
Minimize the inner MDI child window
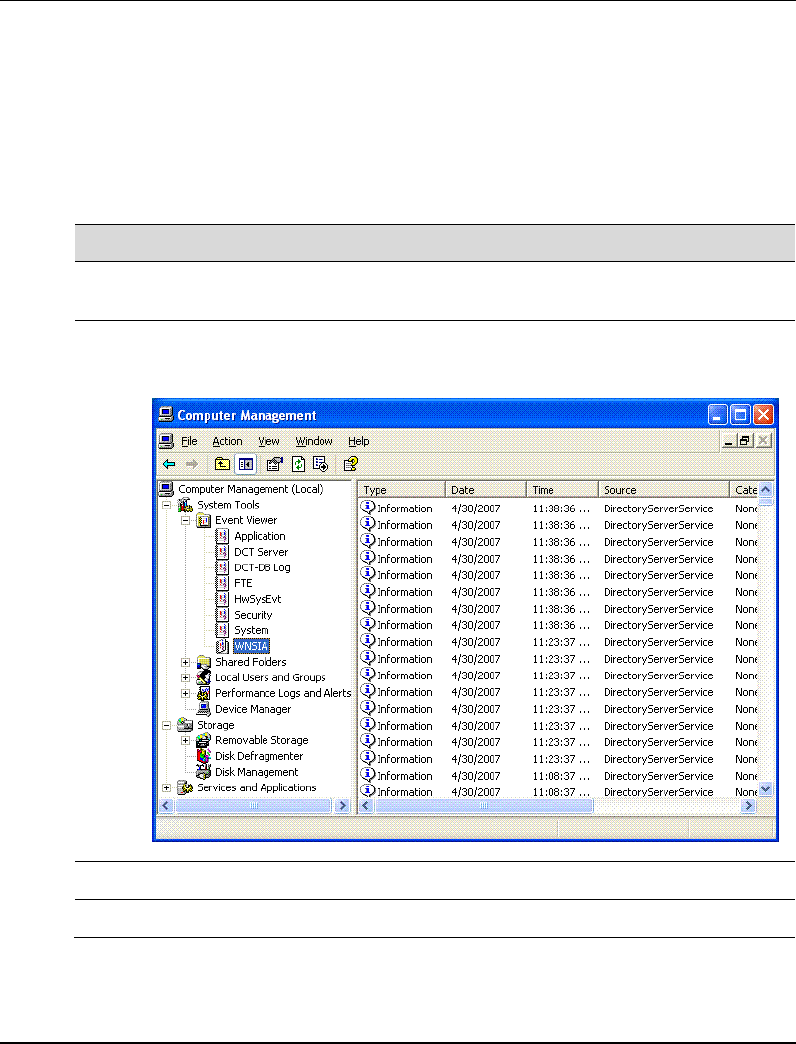click(729, 441)
